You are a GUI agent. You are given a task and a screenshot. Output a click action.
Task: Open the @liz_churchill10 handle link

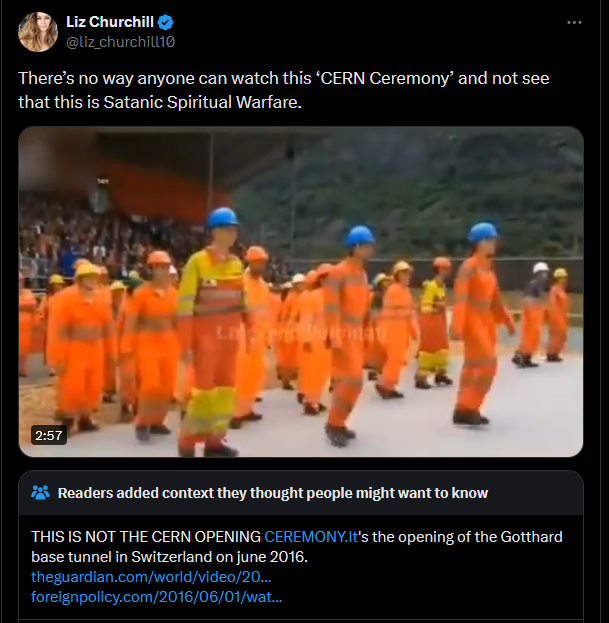(x=120, y=42)
